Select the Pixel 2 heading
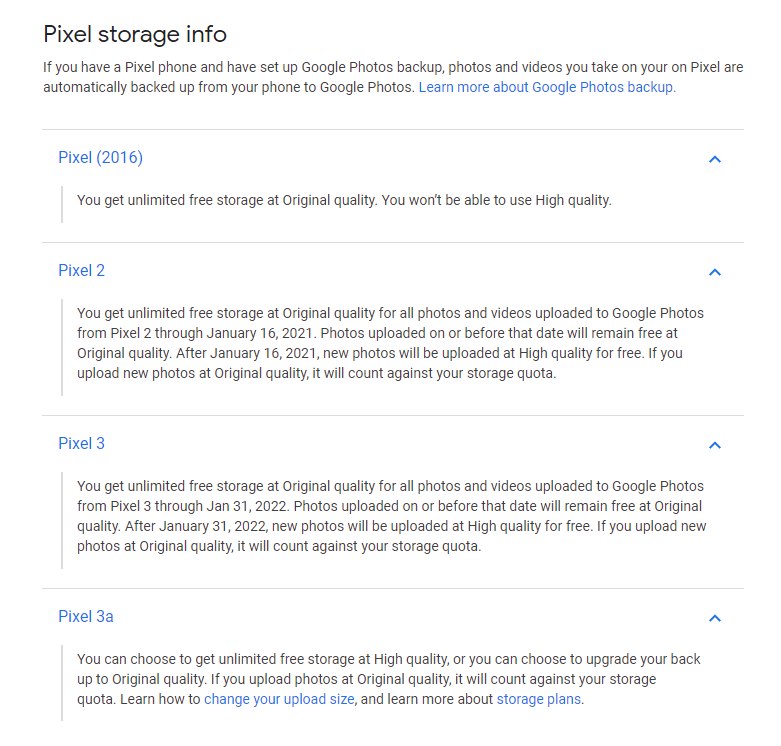The width and height of the screenshot is (781, 746). [x=81, y=271]
